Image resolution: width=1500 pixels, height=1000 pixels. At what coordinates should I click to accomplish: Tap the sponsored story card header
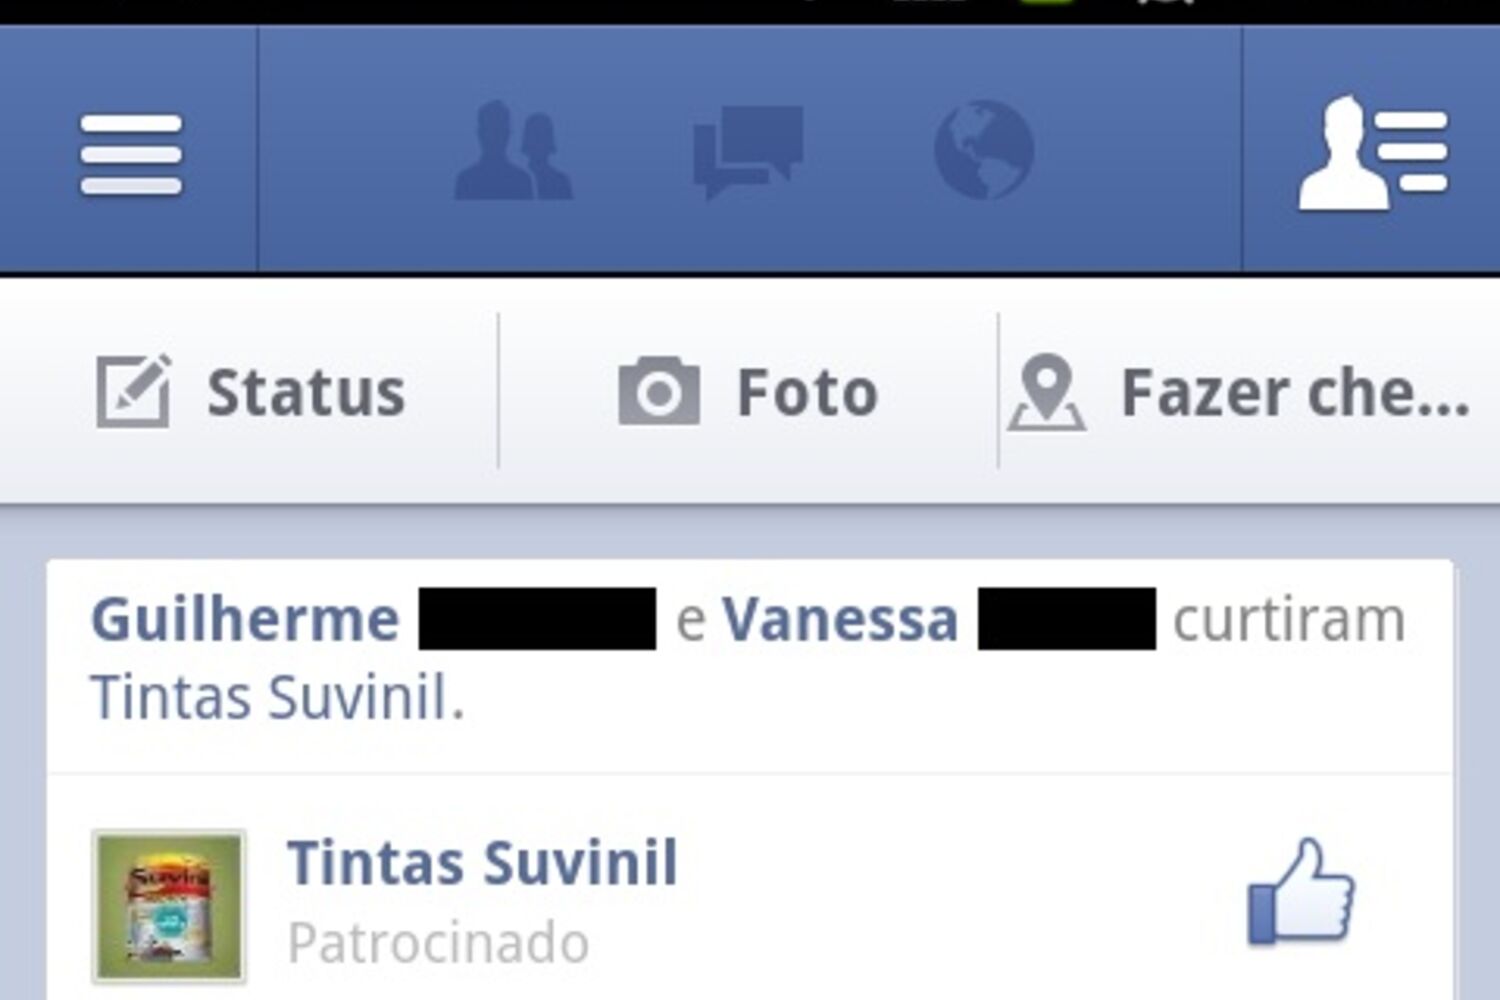pyautogui.click(x=750, y=666)
